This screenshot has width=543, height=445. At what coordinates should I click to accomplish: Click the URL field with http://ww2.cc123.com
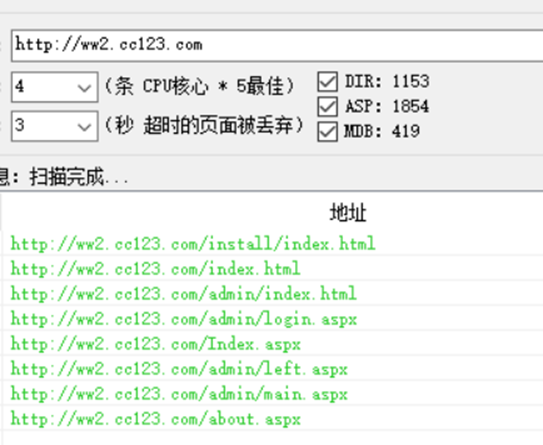tap(277, 46)
